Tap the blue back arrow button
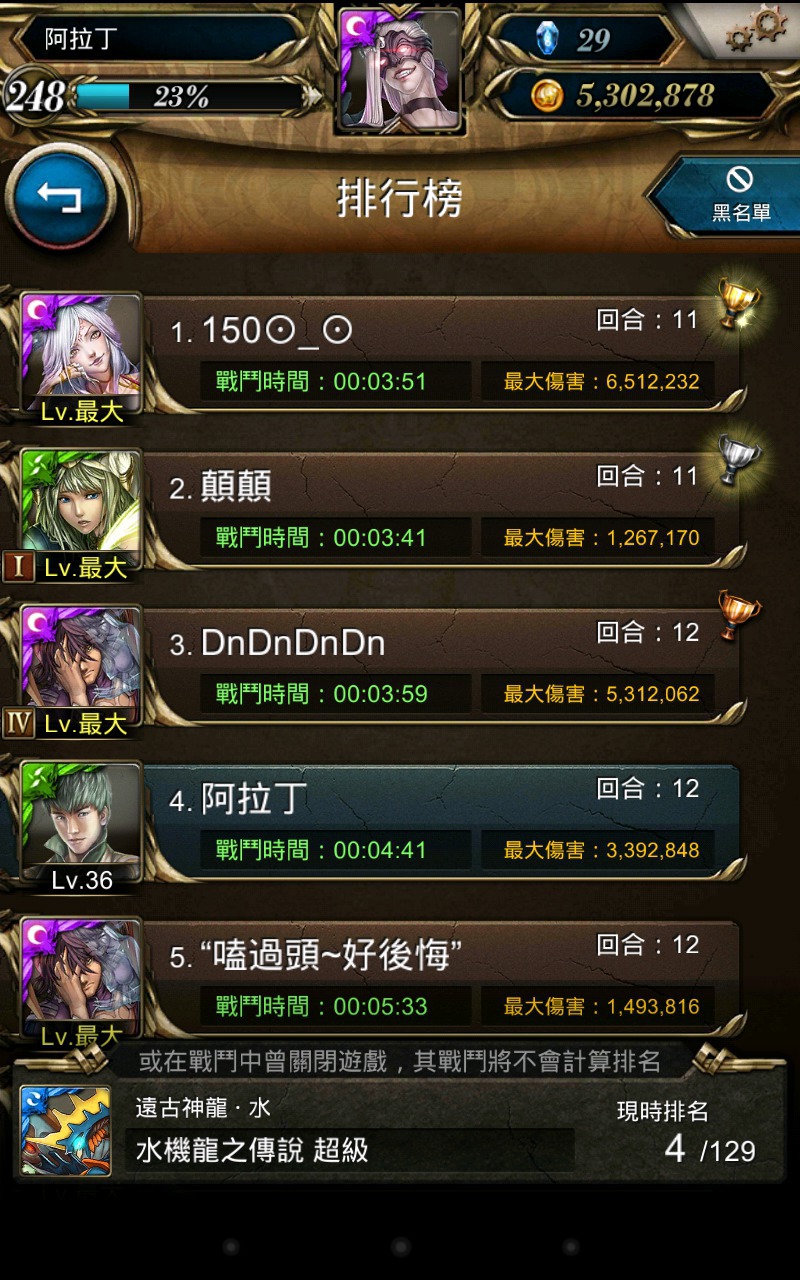 coord(60,197)
